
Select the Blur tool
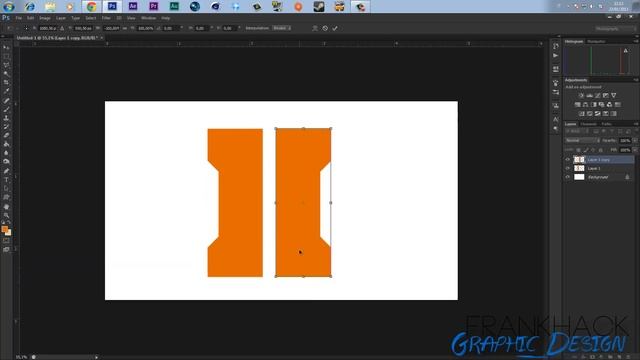pos(6,153)
